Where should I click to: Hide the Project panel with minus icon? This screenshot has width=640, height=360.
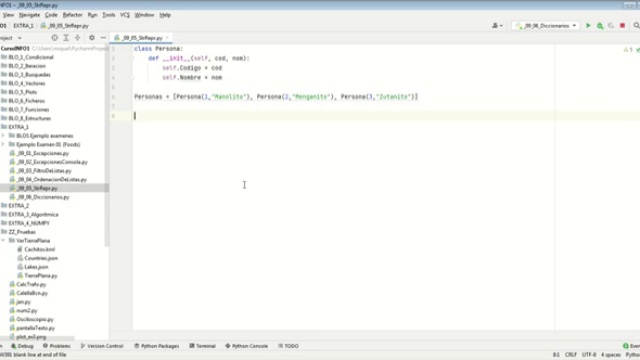coord(103,38)
